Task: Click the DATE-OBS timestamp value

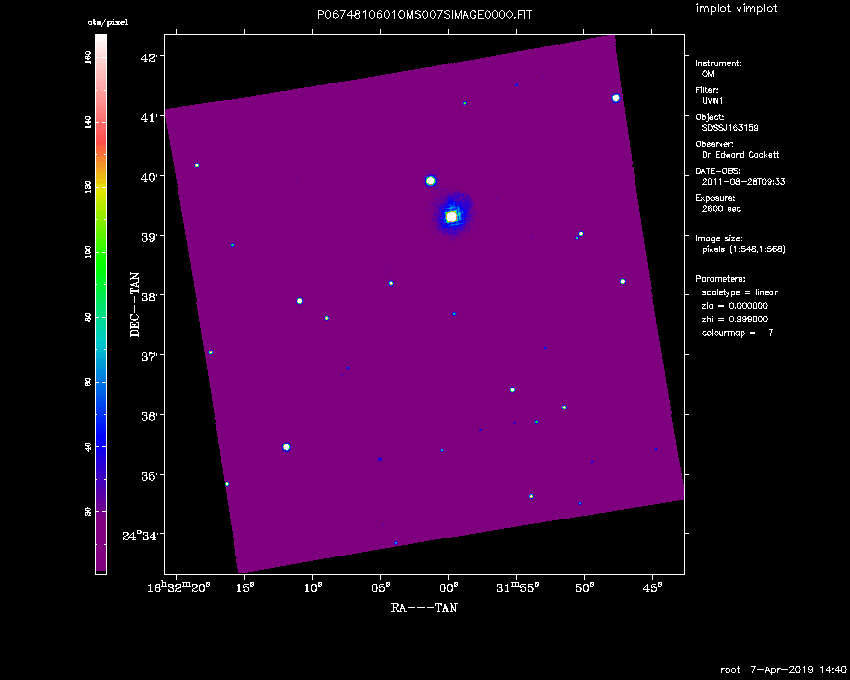Action: pyautogui.click(x=742, y=182)
